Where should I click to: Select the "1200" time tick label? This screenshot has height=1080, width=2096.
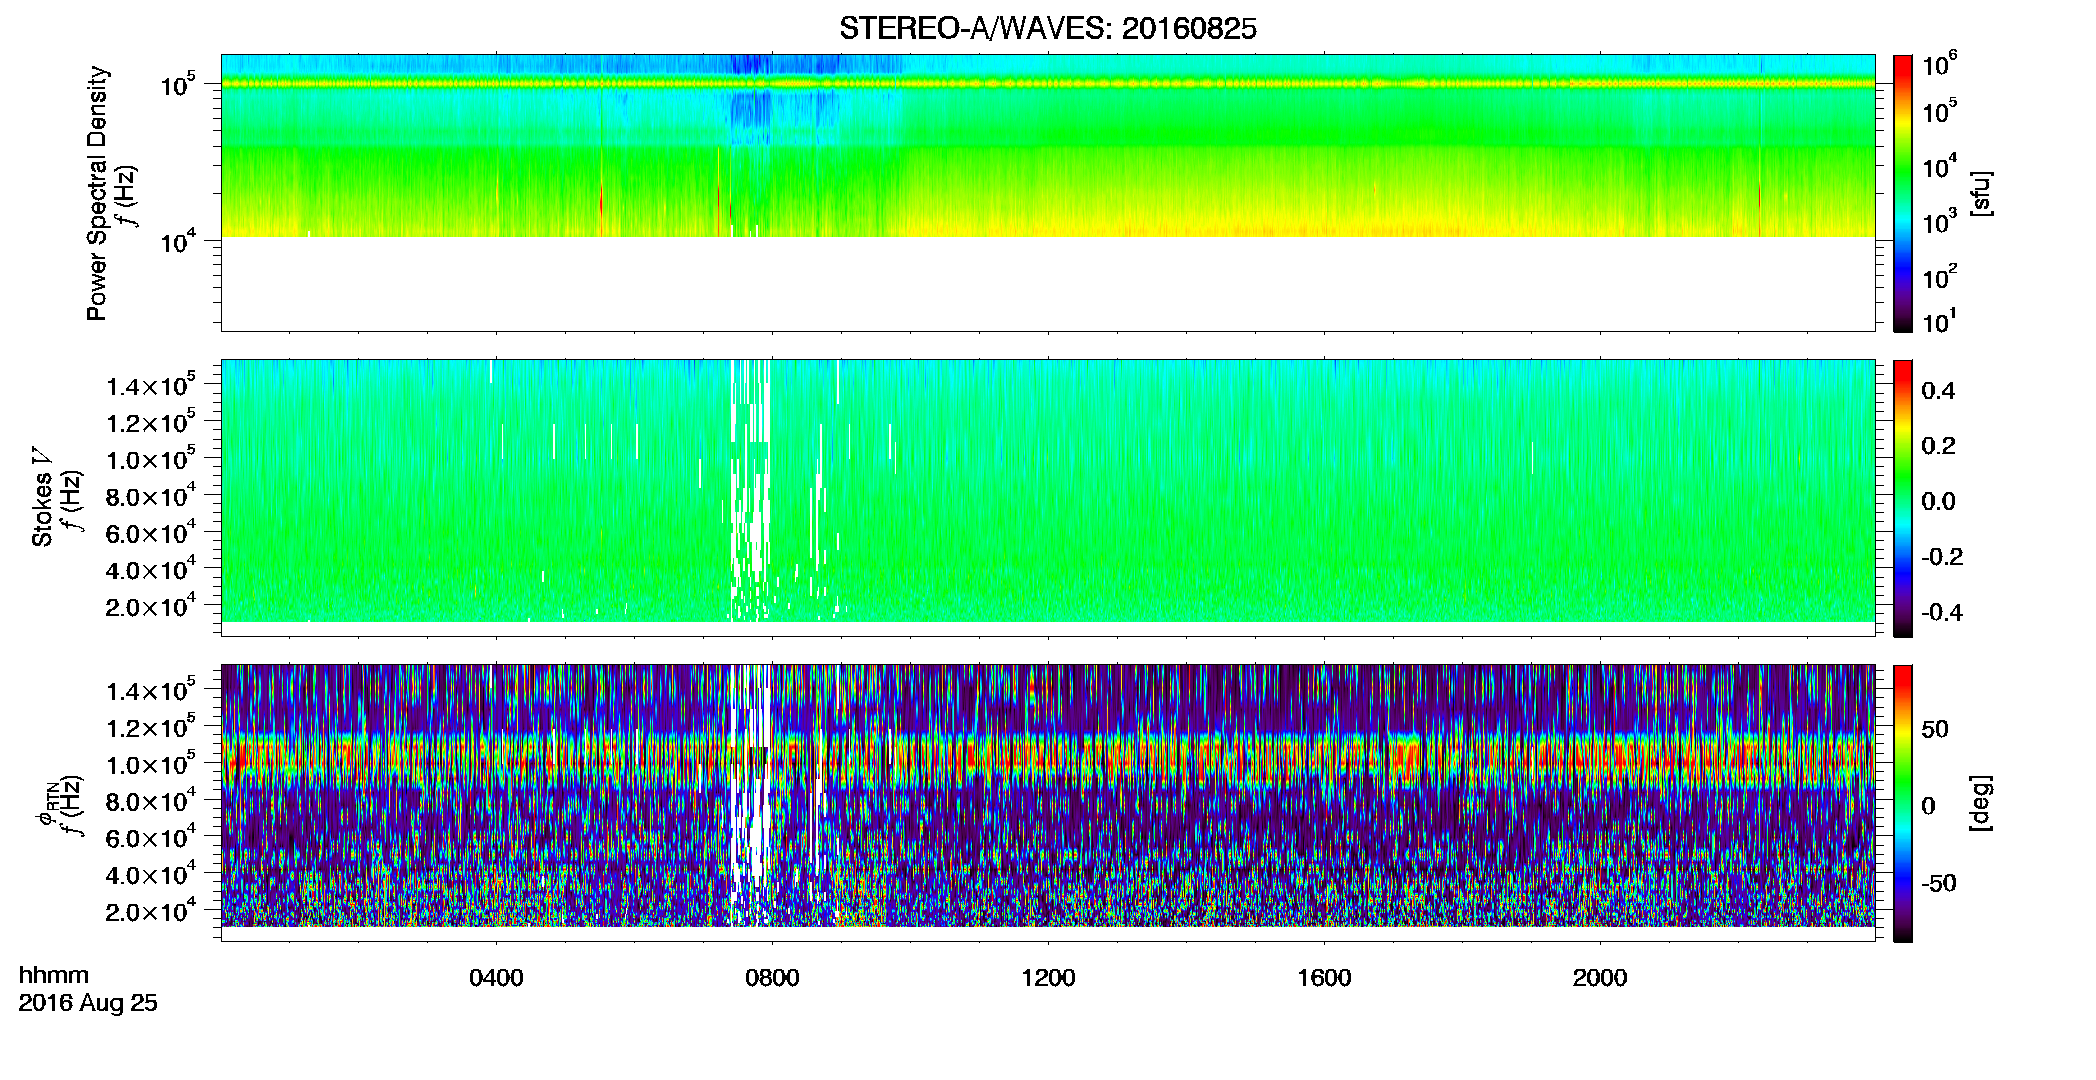[1048, 978]
